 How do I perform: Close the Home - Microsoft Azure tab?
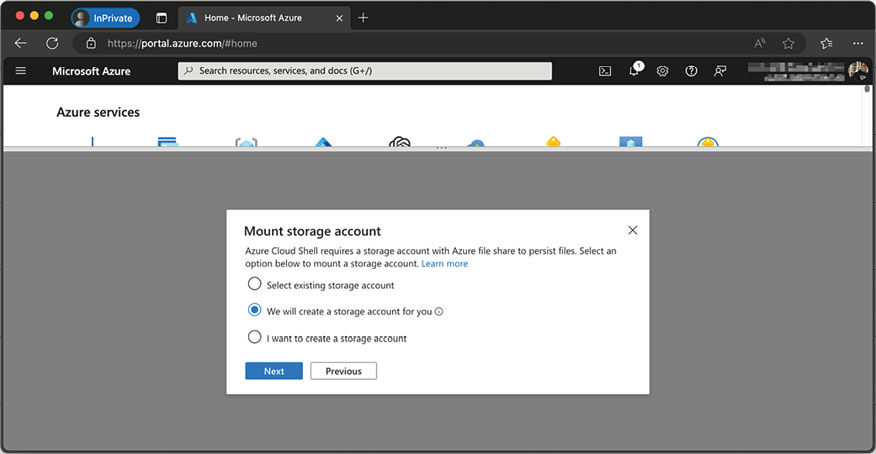click(339, 18)
